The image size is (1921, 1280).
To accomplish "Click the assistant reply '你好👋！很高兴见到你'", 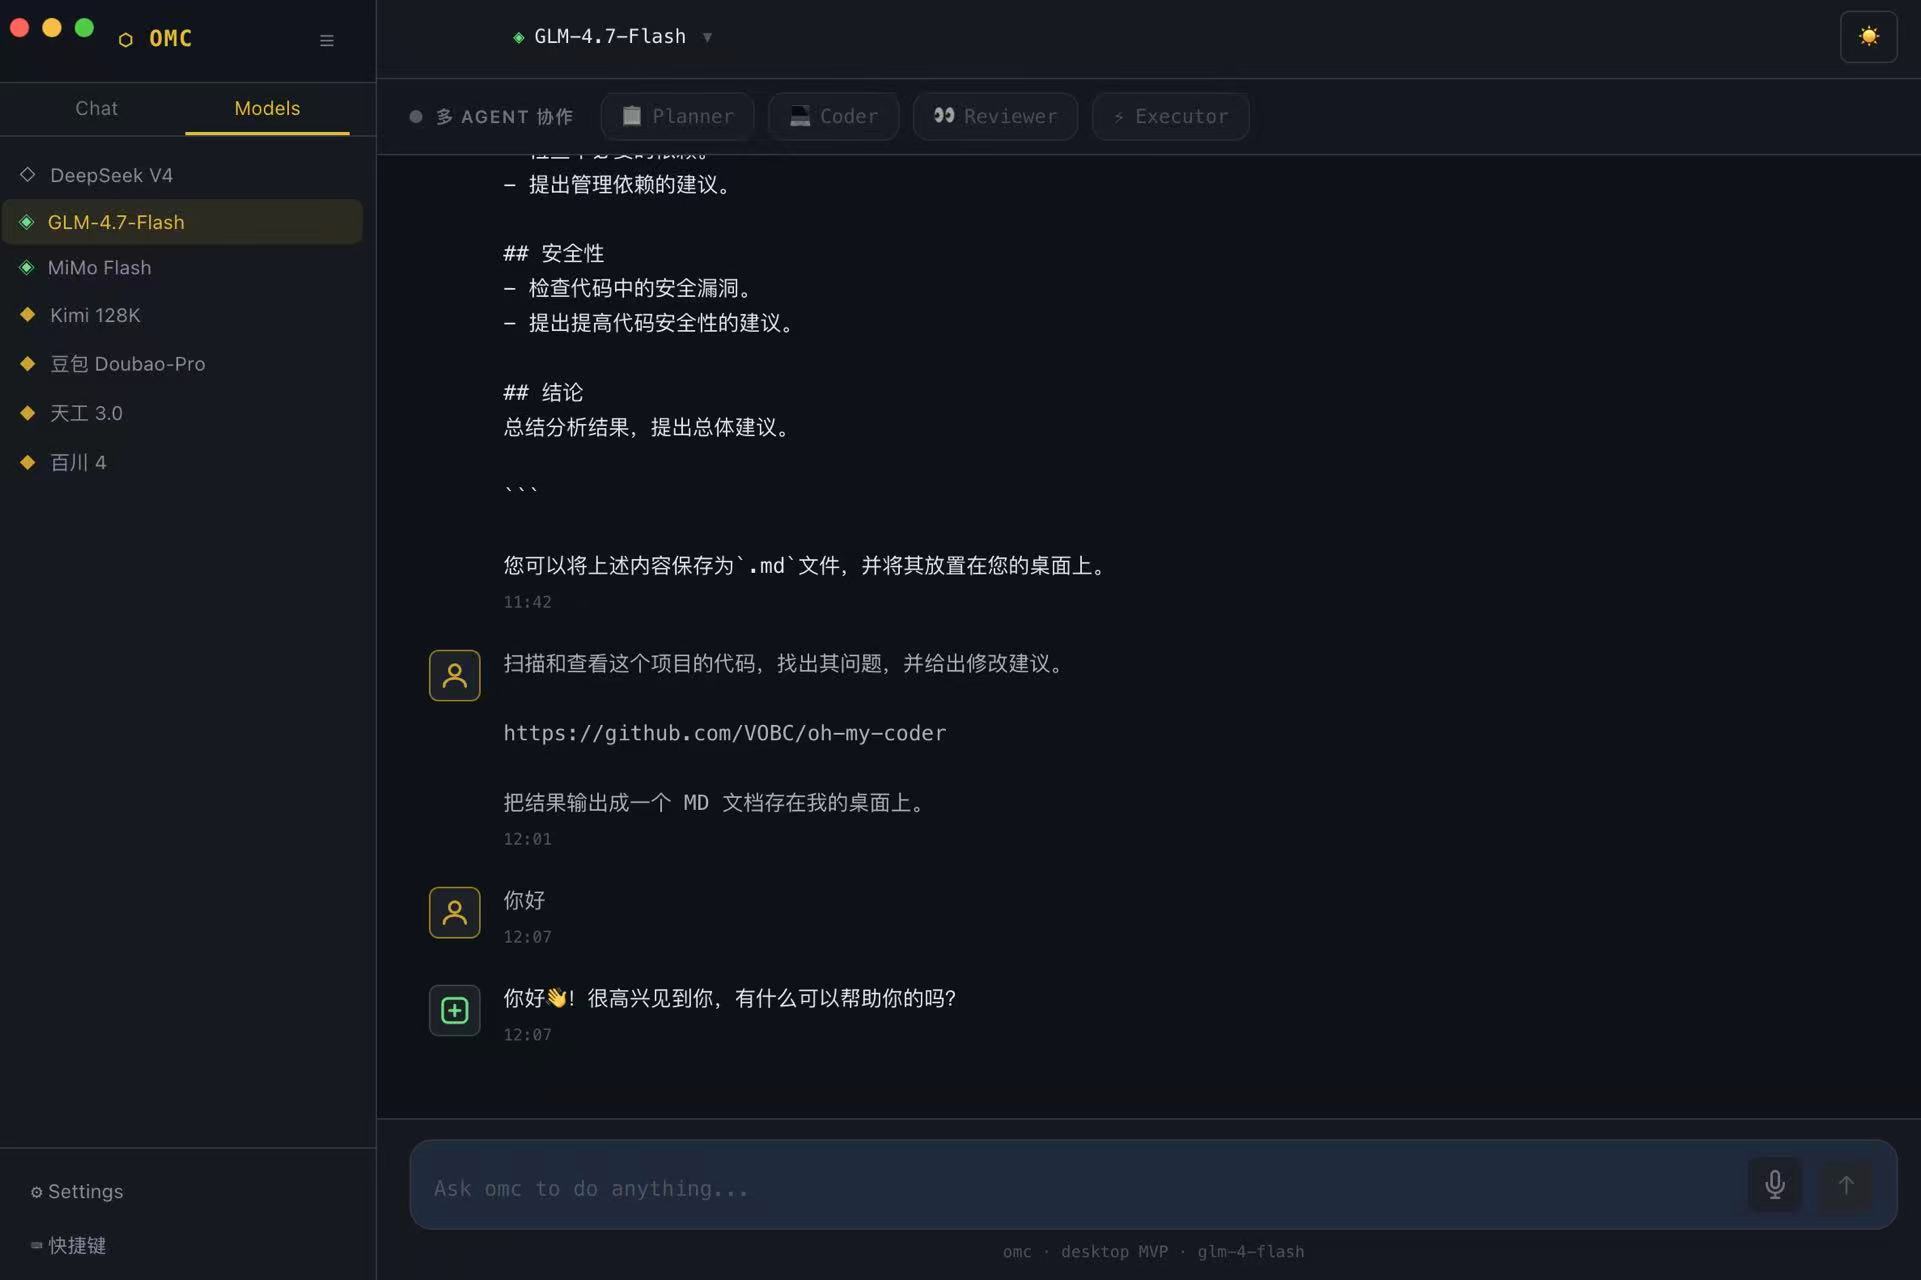I will pos(729,998).
